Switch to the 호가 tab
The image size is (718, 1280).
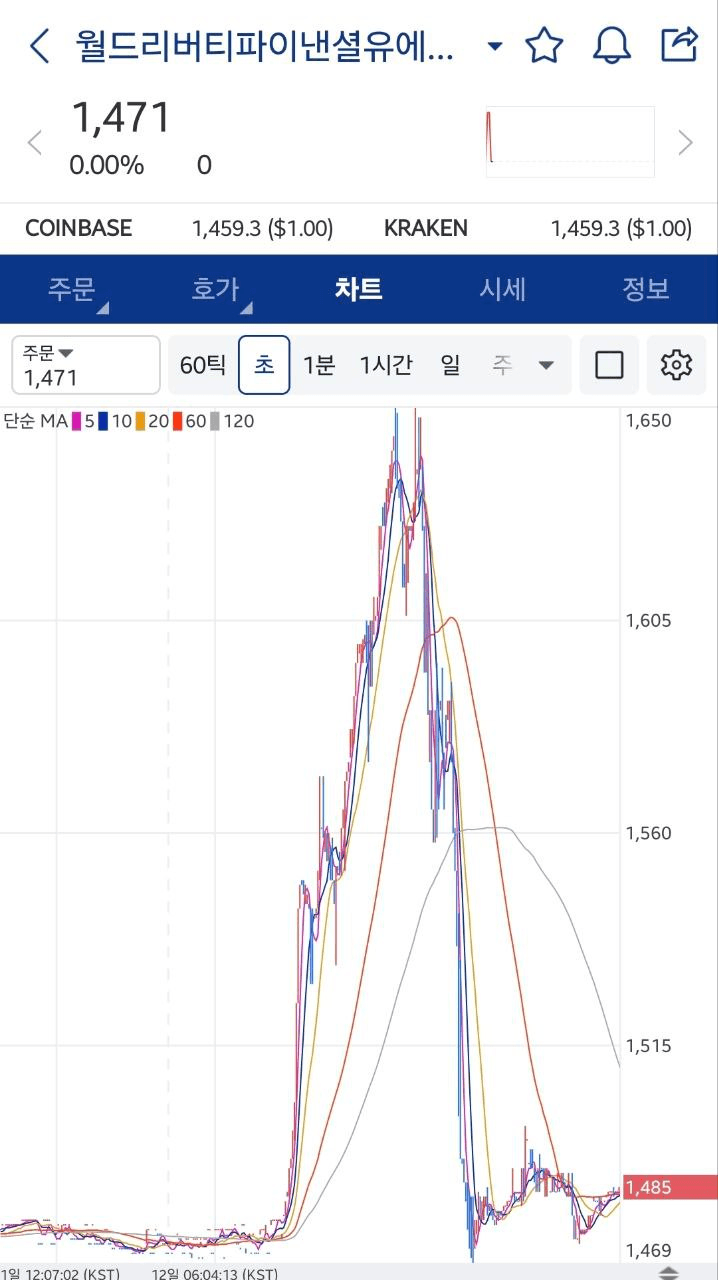[216, 290]
